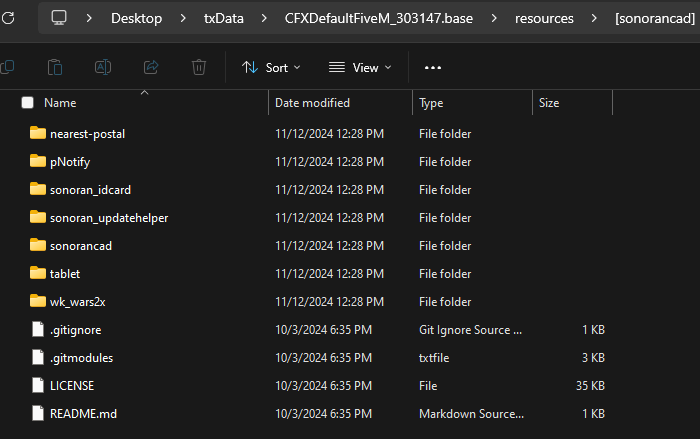Image resolution: width=700 pixels, height=439 pixels.
Task: Click the Refresh icon in the address bar
Action: pyautogui.click(x=8, y=18)
